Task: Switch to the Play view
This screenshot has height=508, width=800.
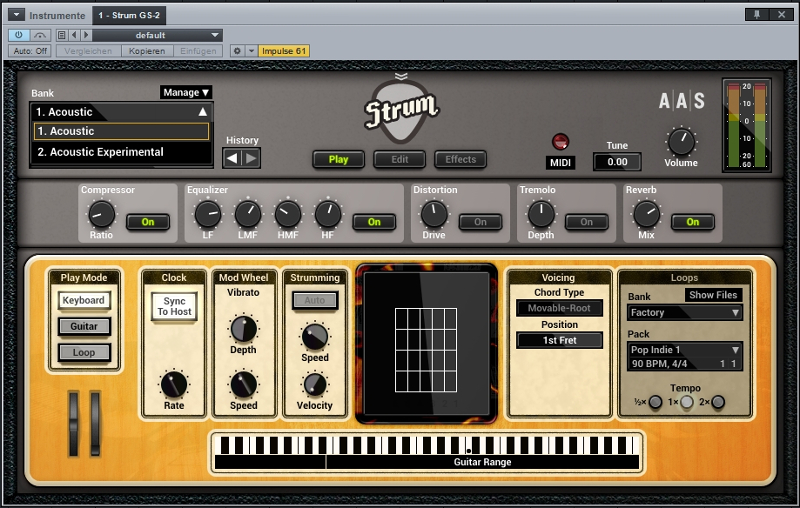Action: click(x=338, y=160)
